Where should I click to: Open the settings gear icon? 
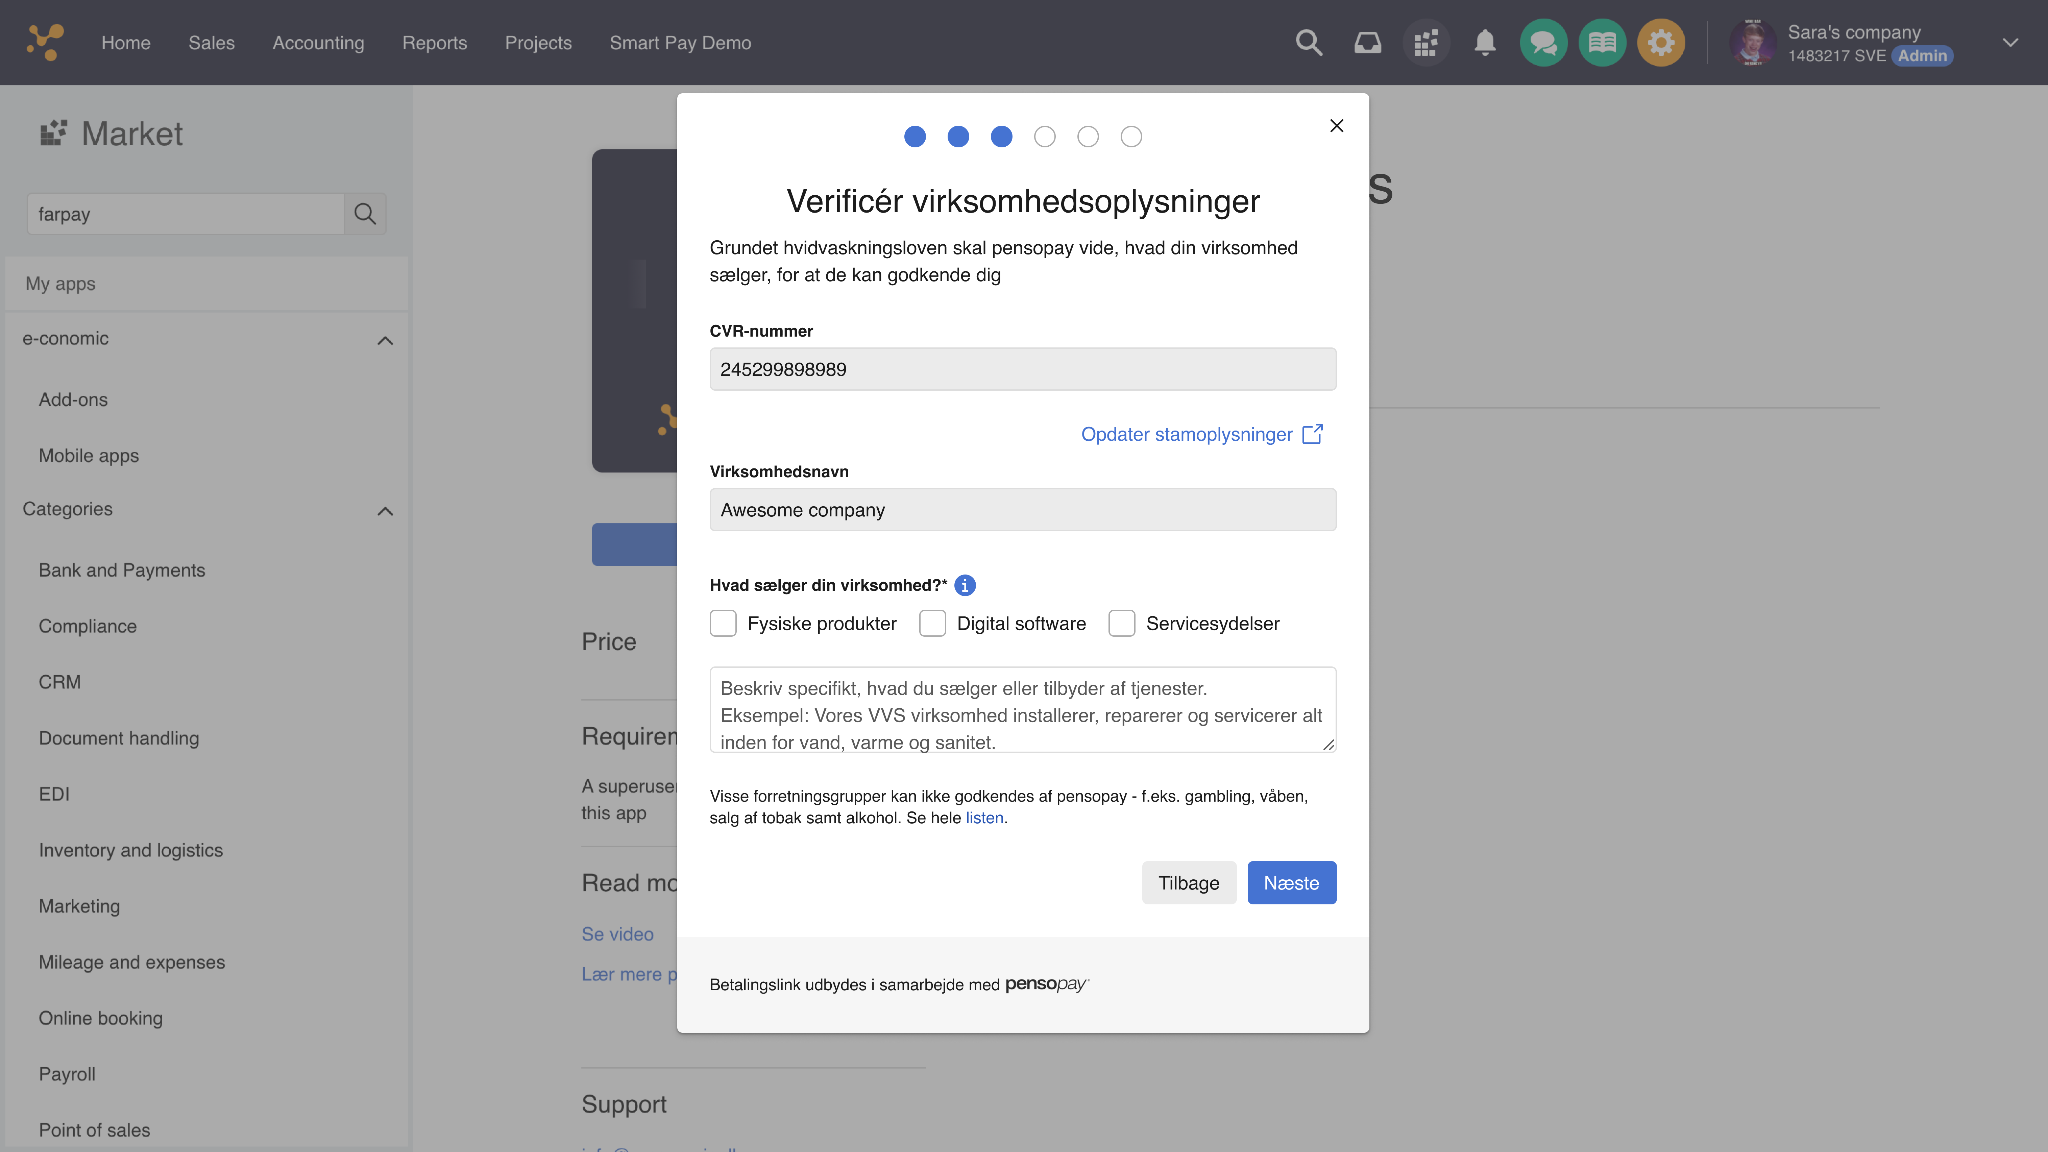pos(1661,42)
